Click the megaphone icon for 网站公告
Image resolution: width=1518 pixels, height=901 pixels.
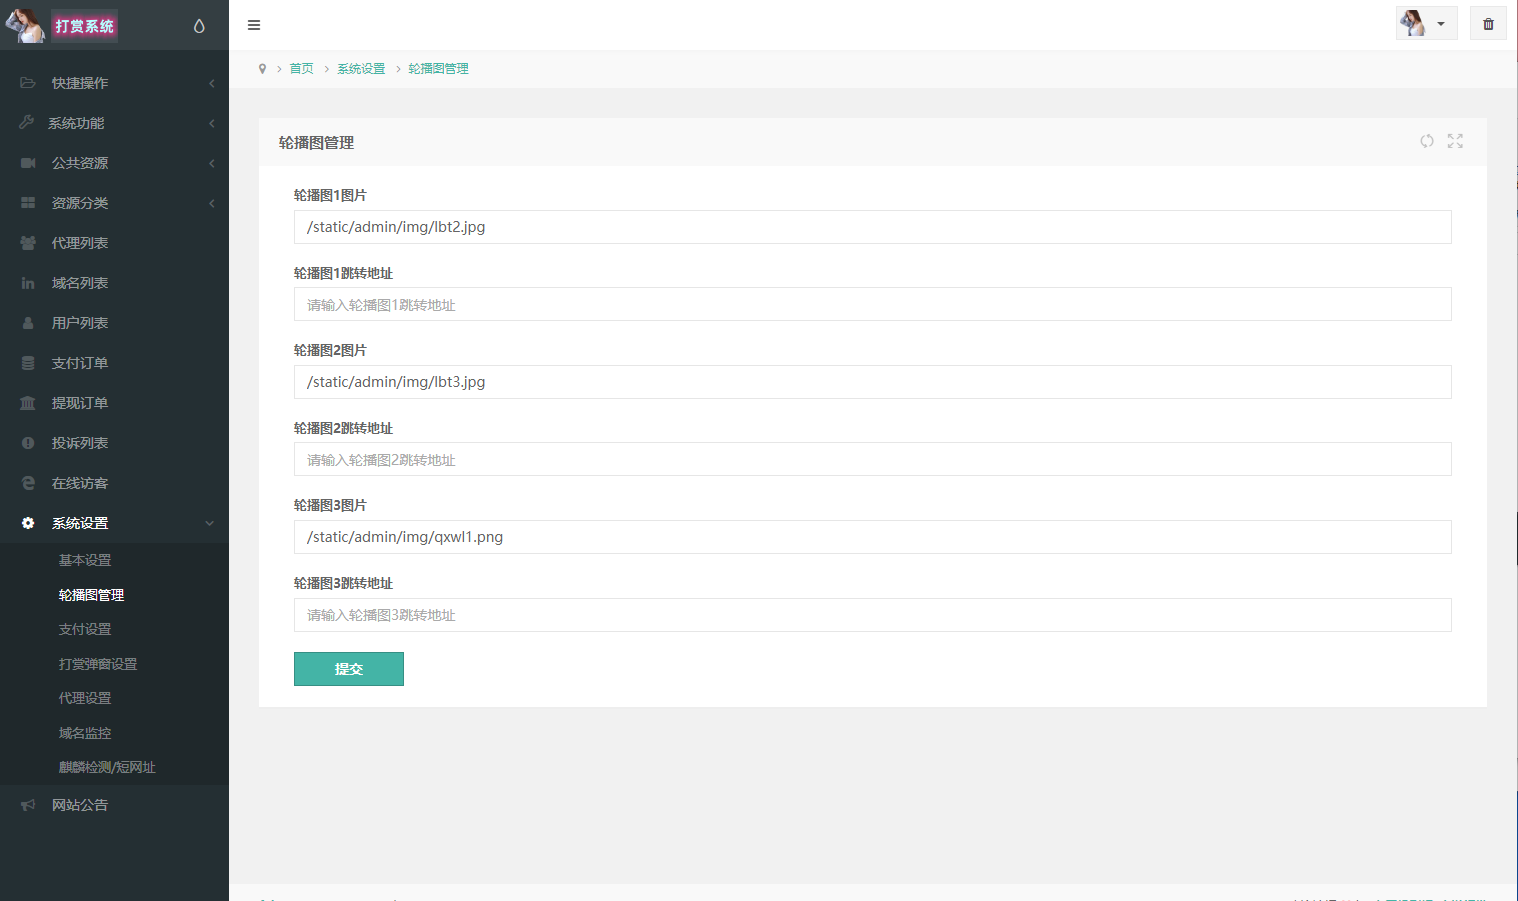[28, 805]
